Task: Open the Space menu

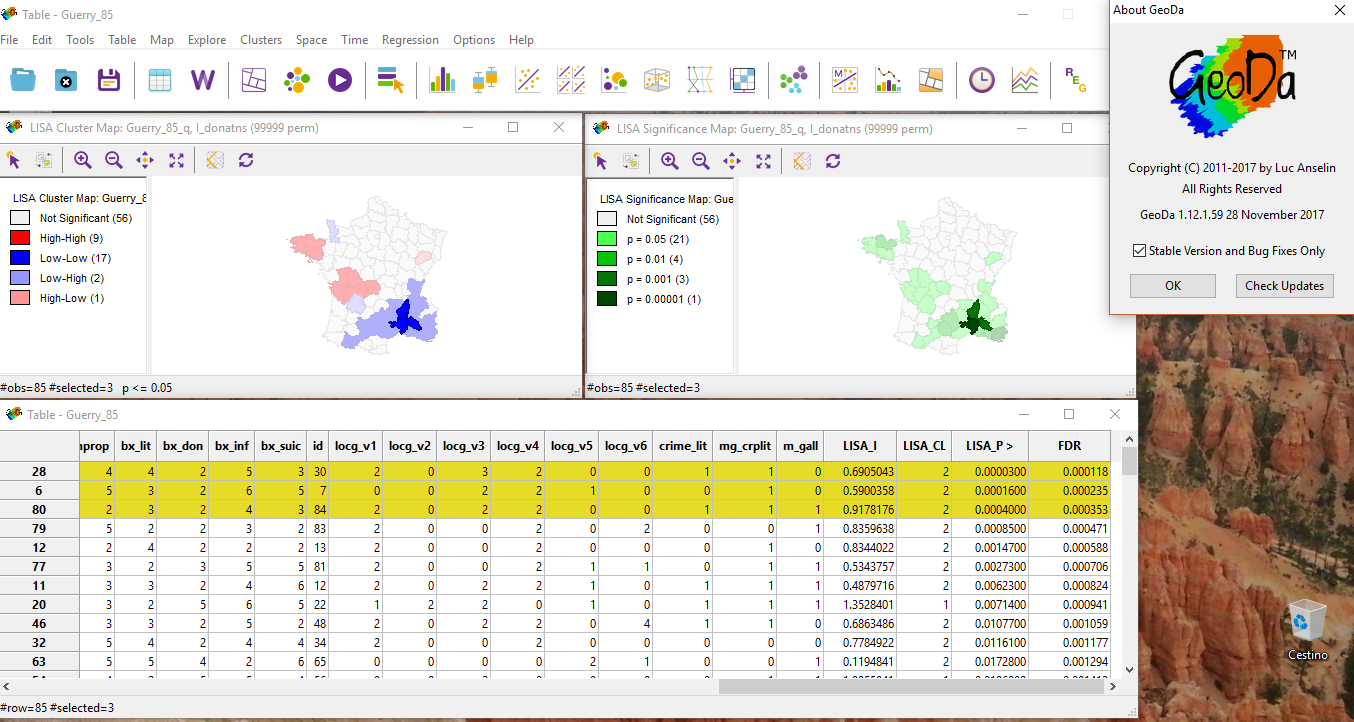Action: pyautogui.click(x=311, y=40)
